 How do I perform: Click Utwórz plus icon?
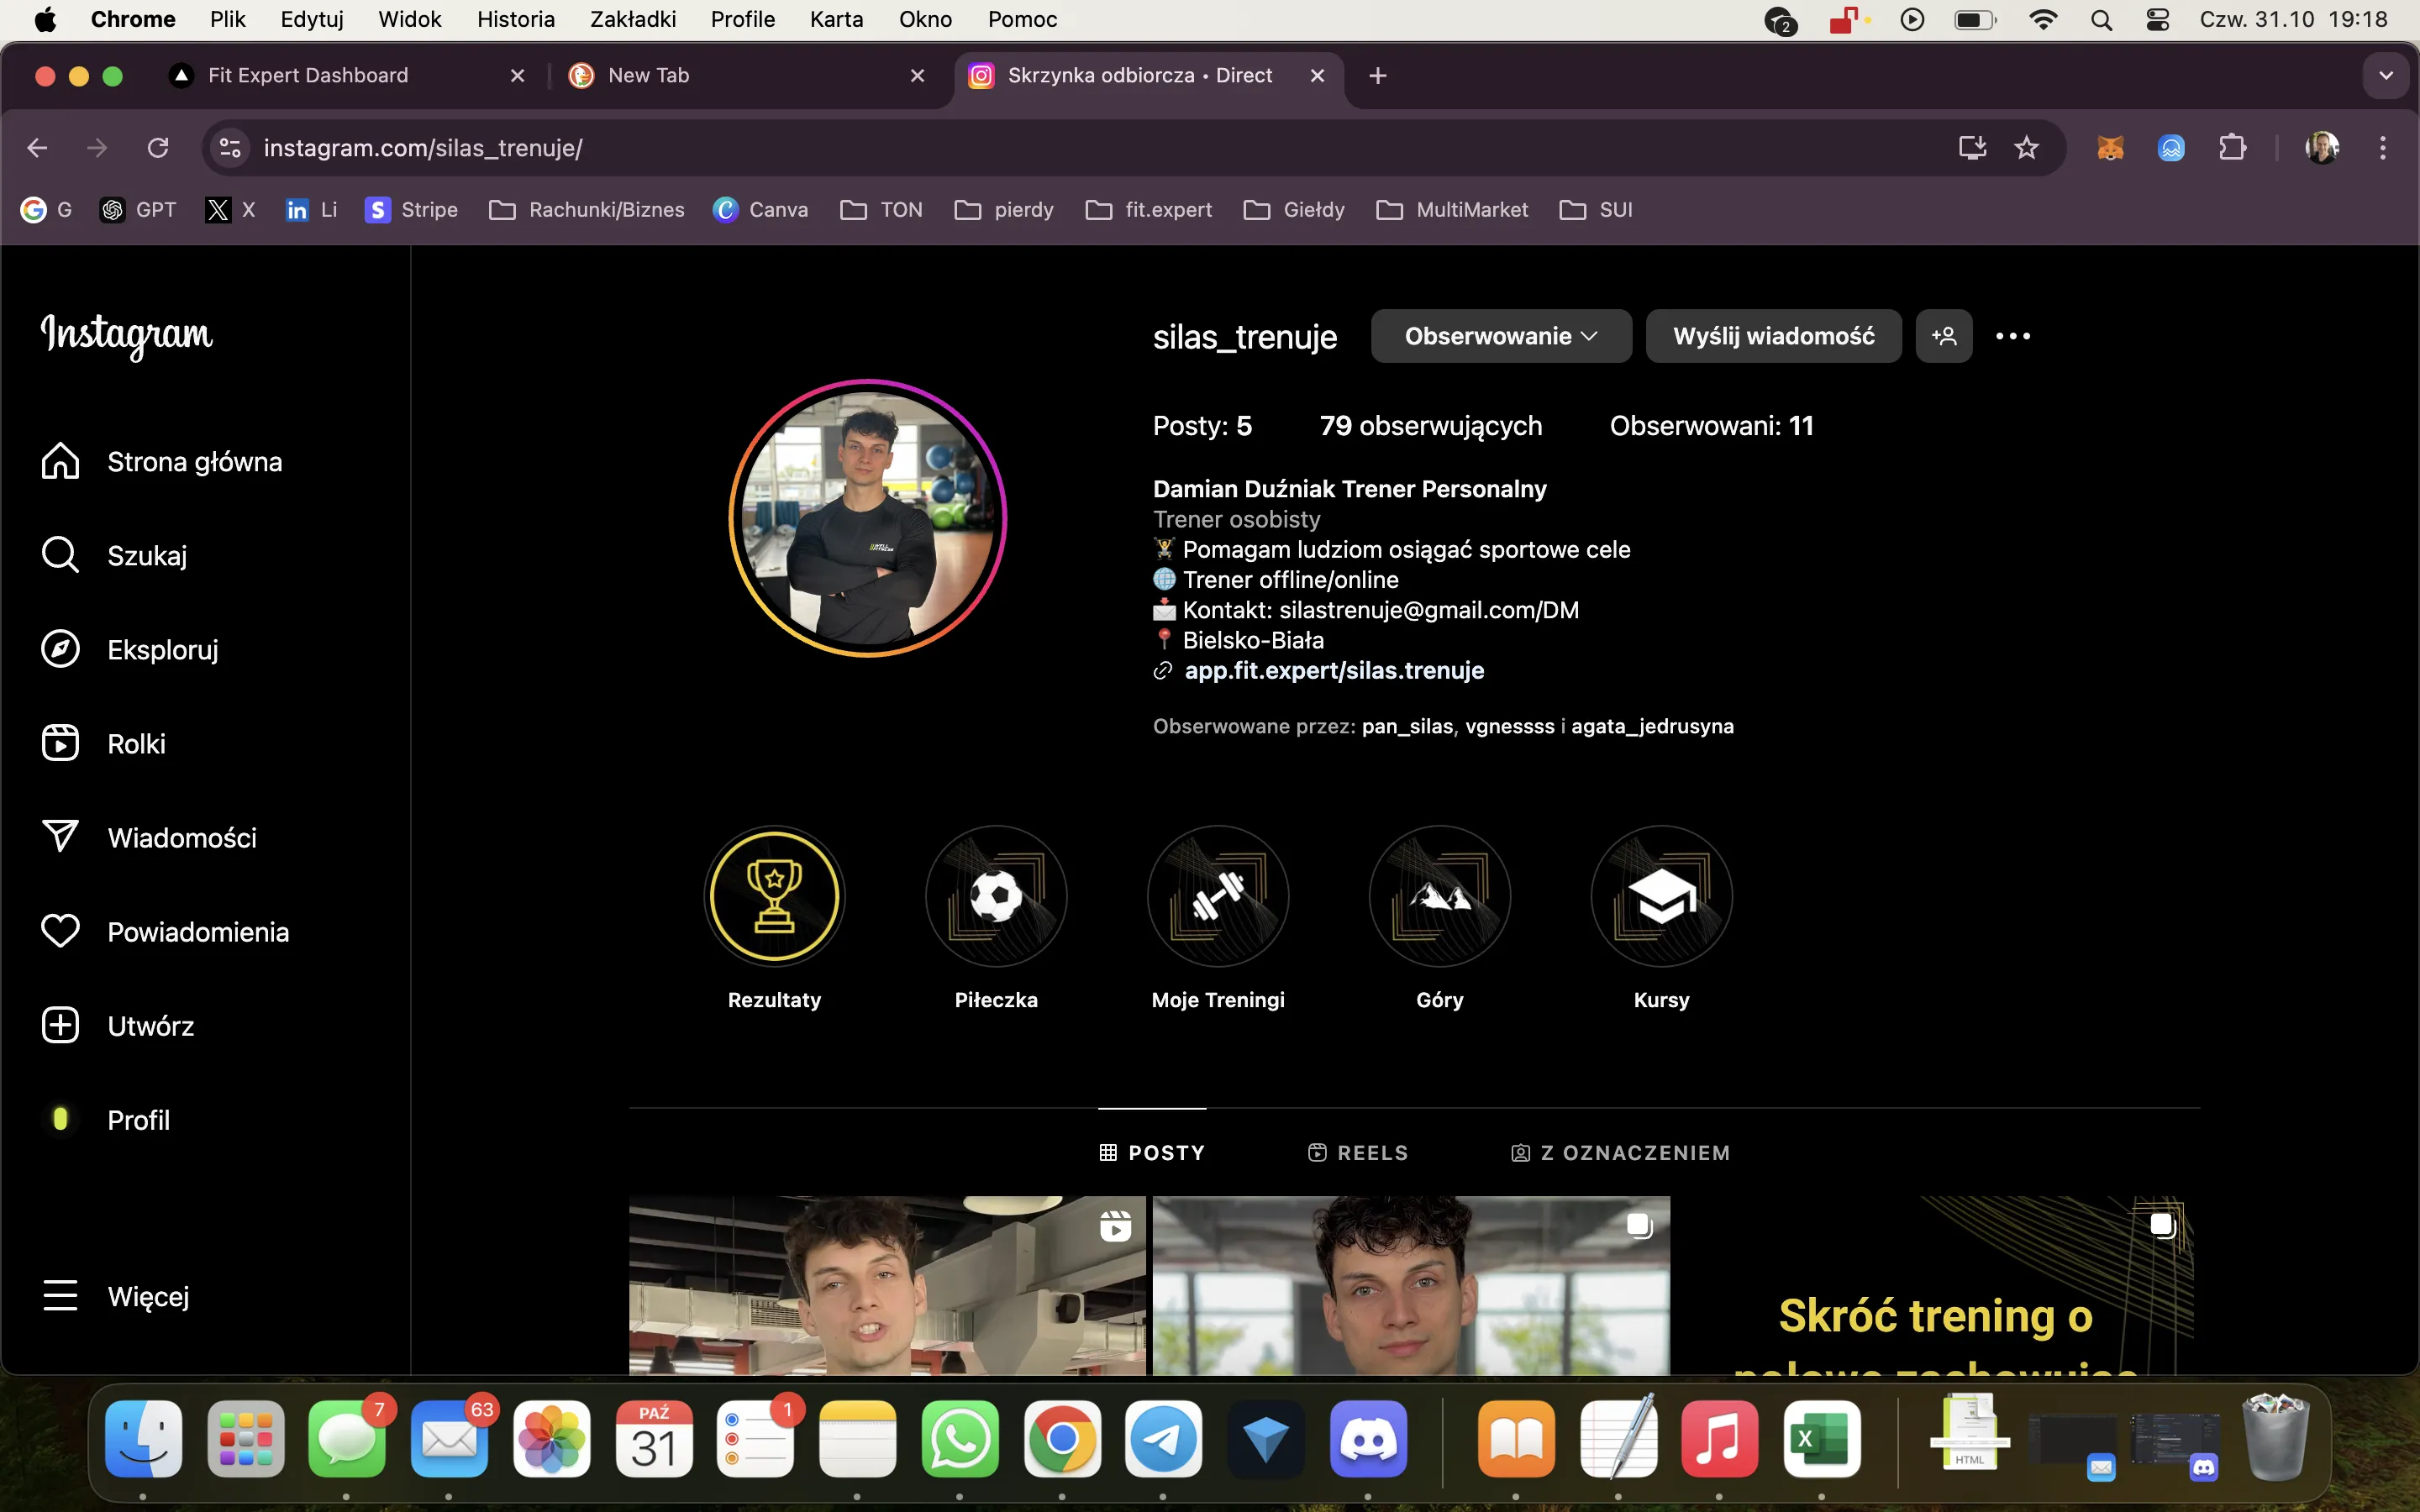(x=60, y=1025)
